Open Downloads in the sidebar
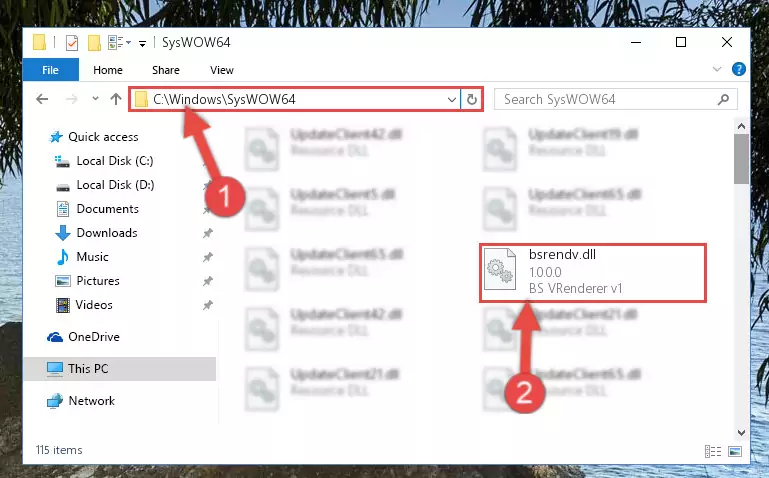The height and width of the screenshot is (478, 769). point(107,233)
